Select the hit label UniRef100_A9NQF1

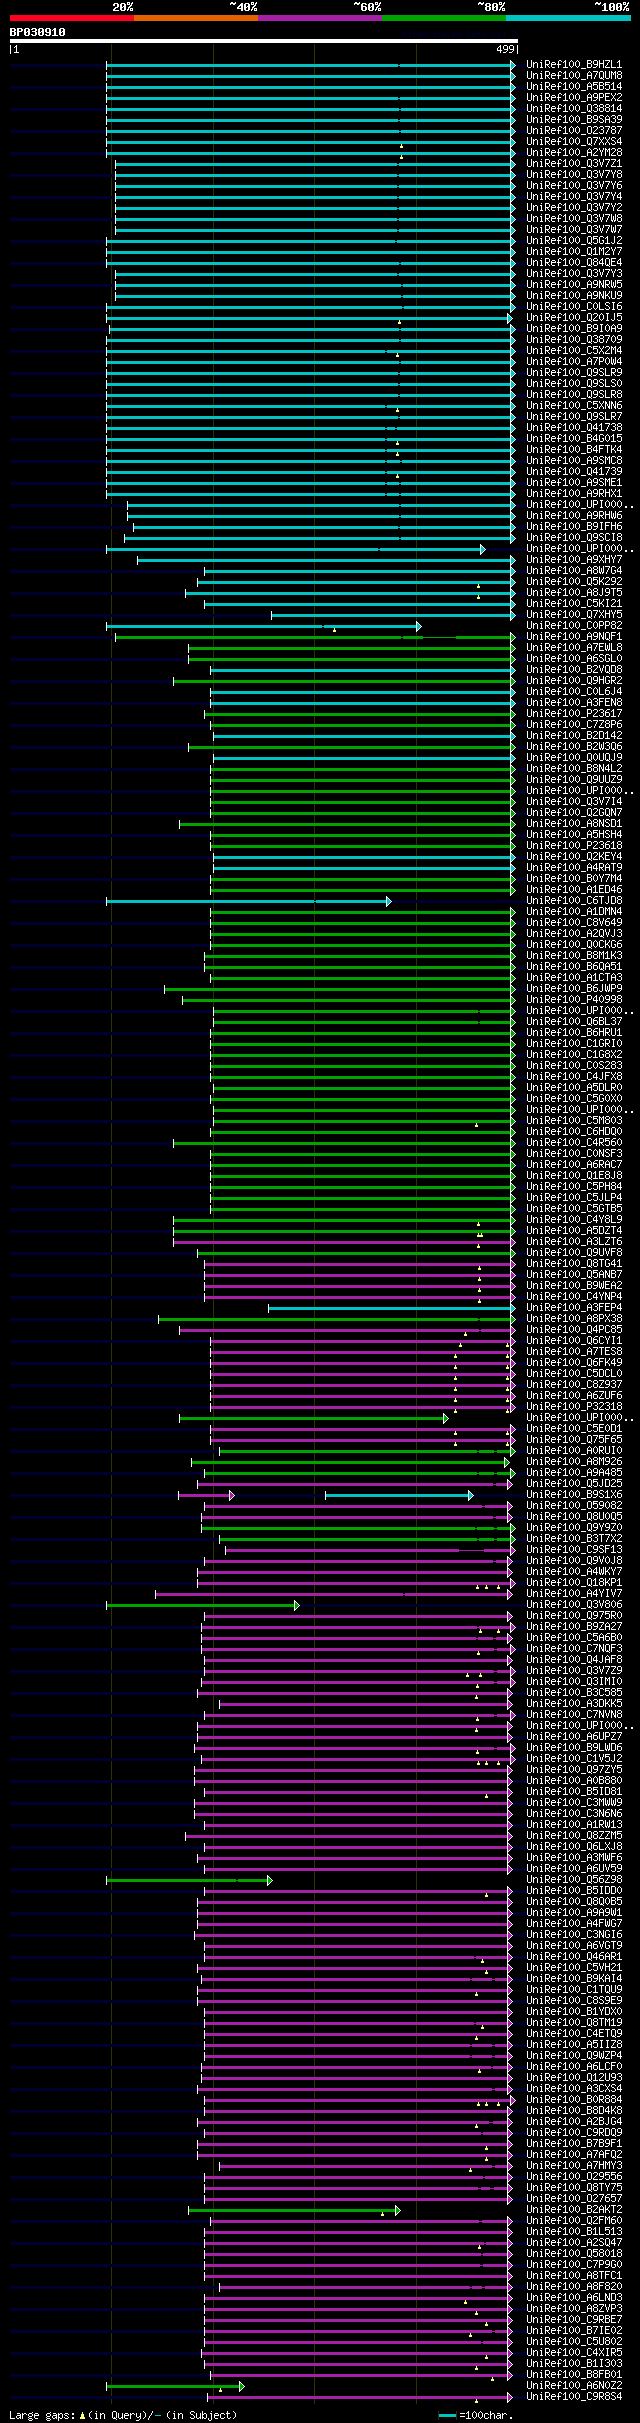(x=574, y=637)
